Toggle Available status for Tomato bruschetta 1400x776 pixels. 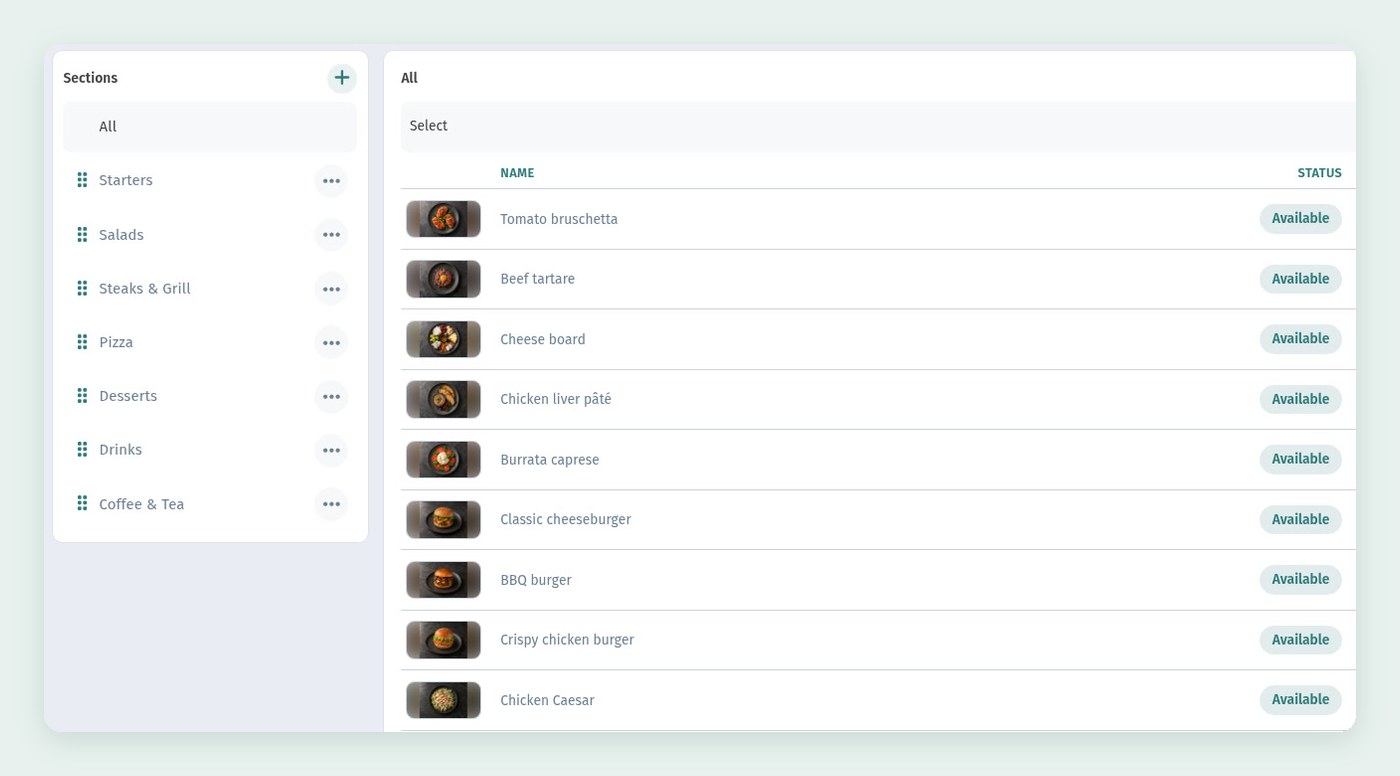pyautogui.click(x=1300, y=219)
